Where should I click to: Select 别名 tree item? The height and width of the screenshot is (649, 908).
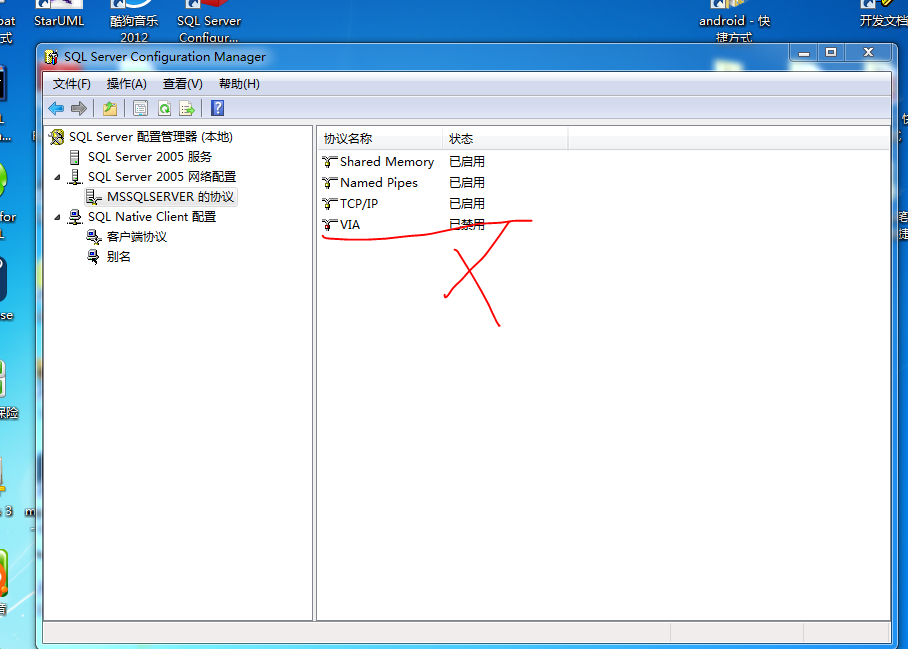click(x=118, y=256)
